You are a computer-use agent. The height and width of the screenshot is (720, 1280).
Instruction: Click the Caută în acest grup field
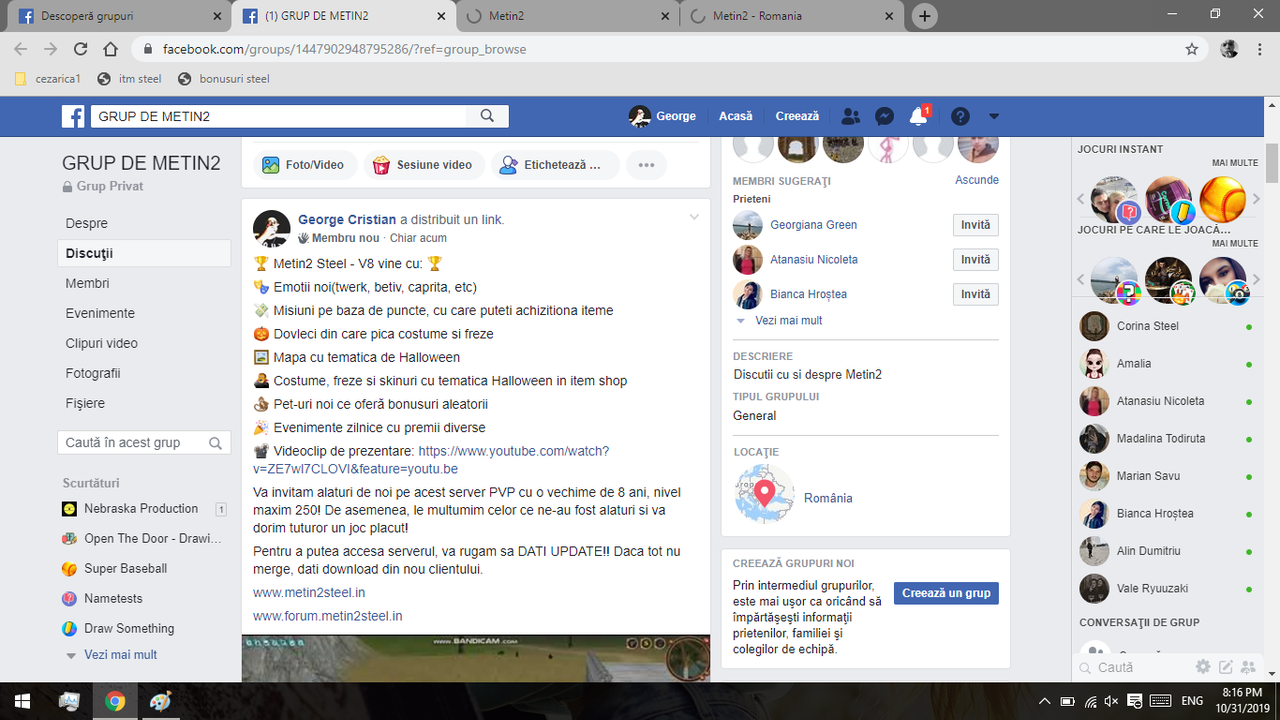pos(144,443)
